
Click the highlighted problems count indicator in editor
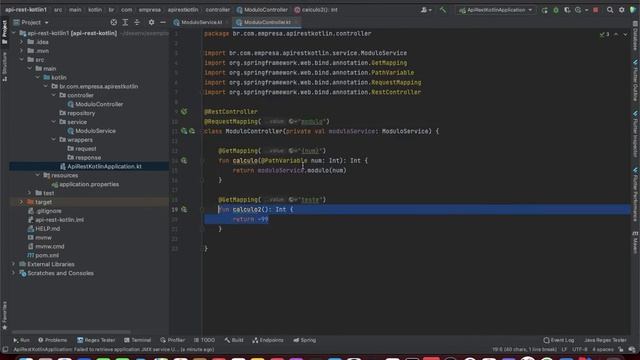click(x=604, y=34)
